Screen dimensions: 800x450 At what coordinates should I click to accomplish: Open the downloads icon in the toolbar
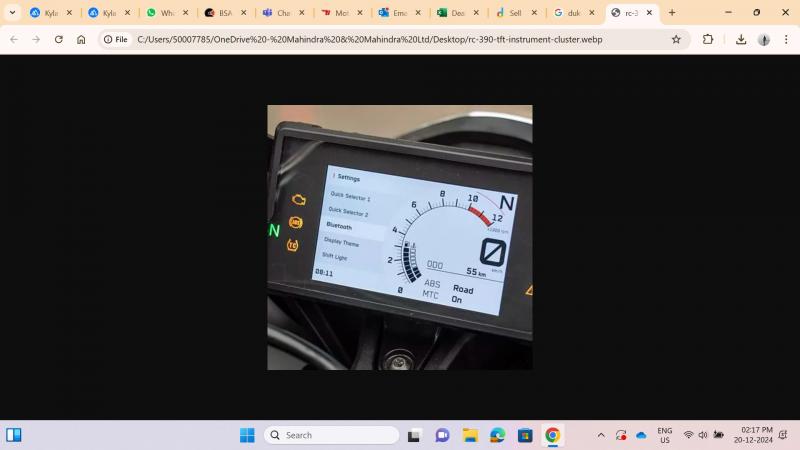point(741,39)
